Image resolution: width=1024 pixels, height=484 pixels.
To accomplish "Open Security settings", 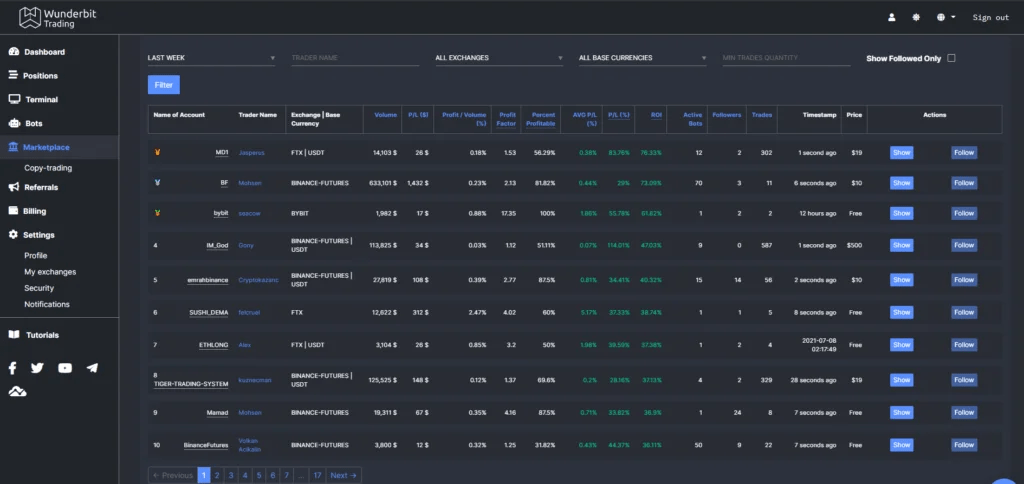I will coord(39,288).
